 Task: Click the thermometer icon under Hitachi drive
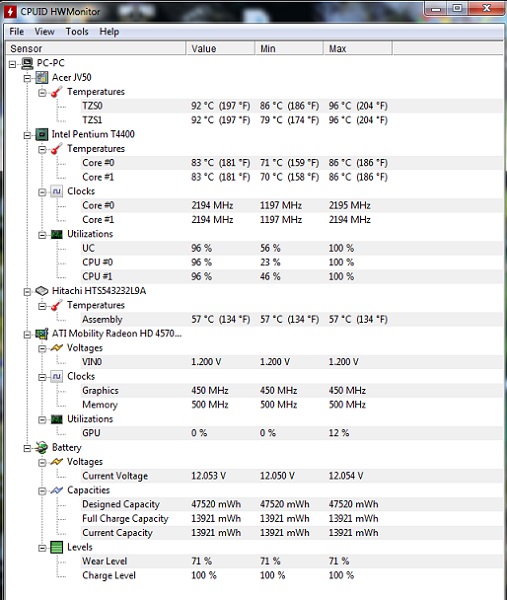pos(57,305)
